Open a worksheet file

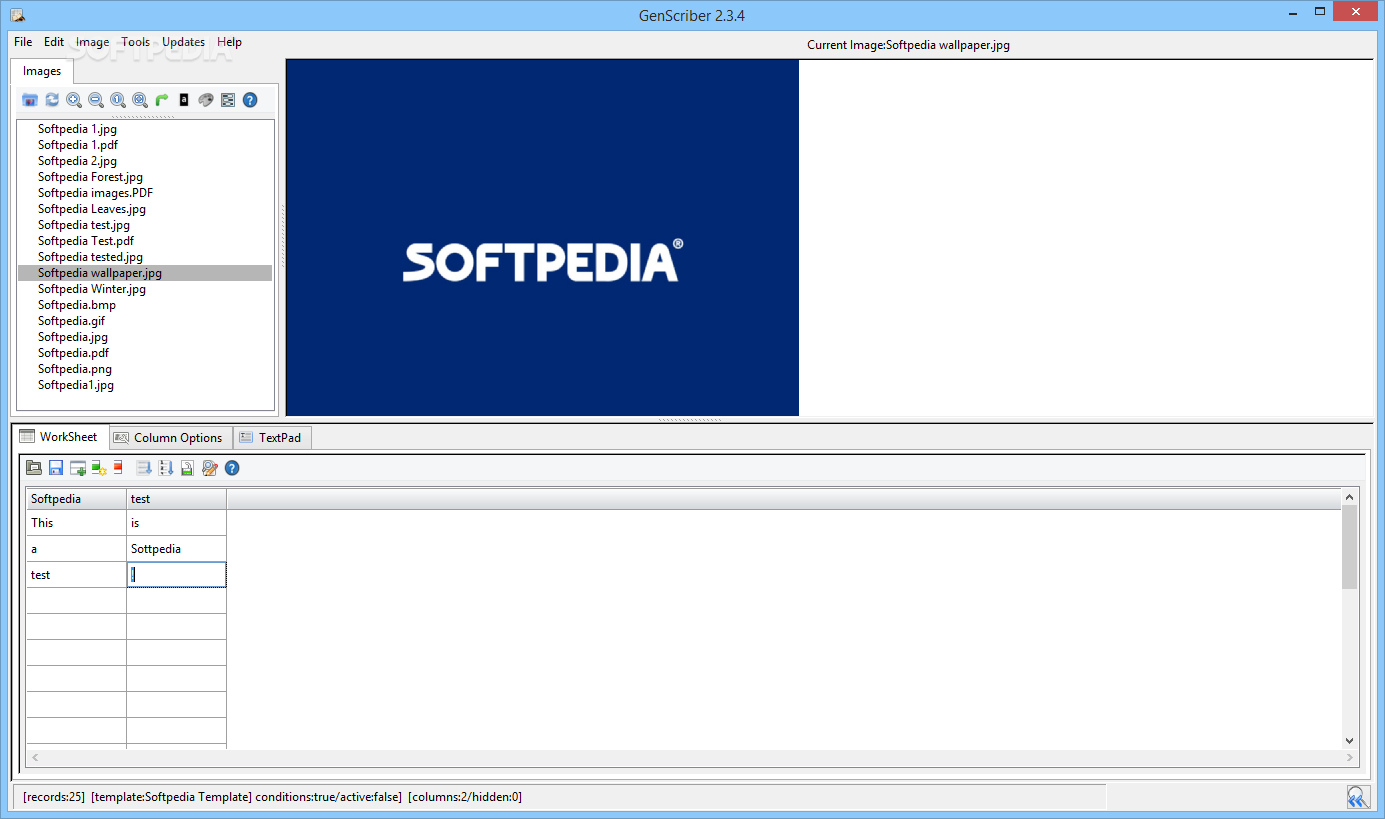pos(34,467)
